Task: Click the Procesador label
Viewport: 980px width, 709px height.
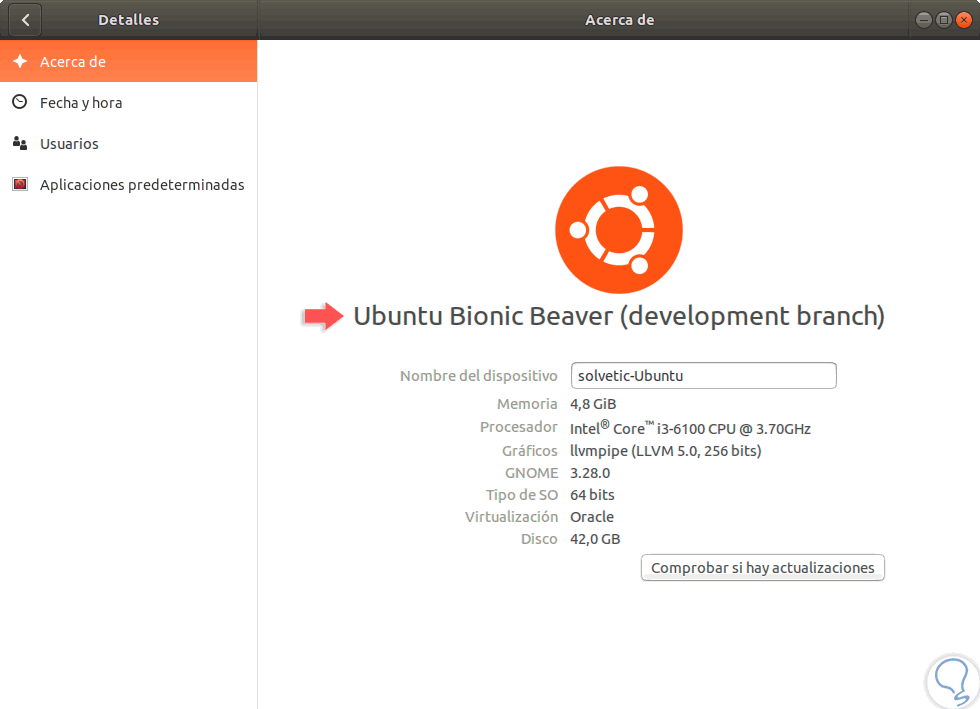Action: click(x=519, y=427)
